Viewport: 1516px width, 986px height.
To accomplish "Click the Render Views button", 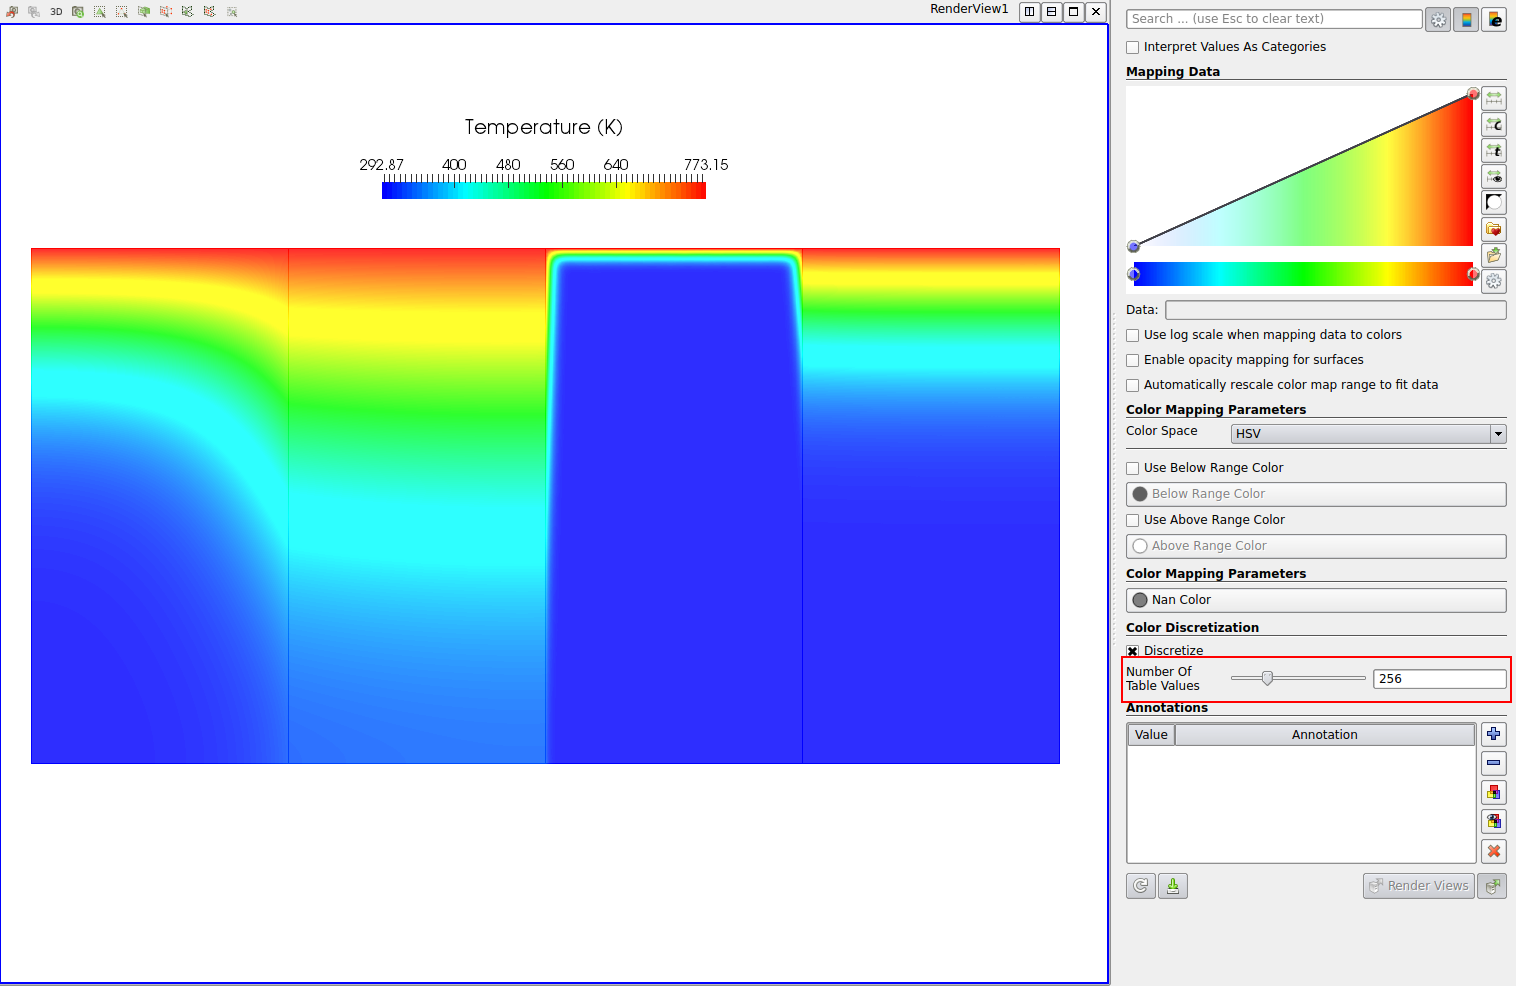I will click(x=1419, y=886).
